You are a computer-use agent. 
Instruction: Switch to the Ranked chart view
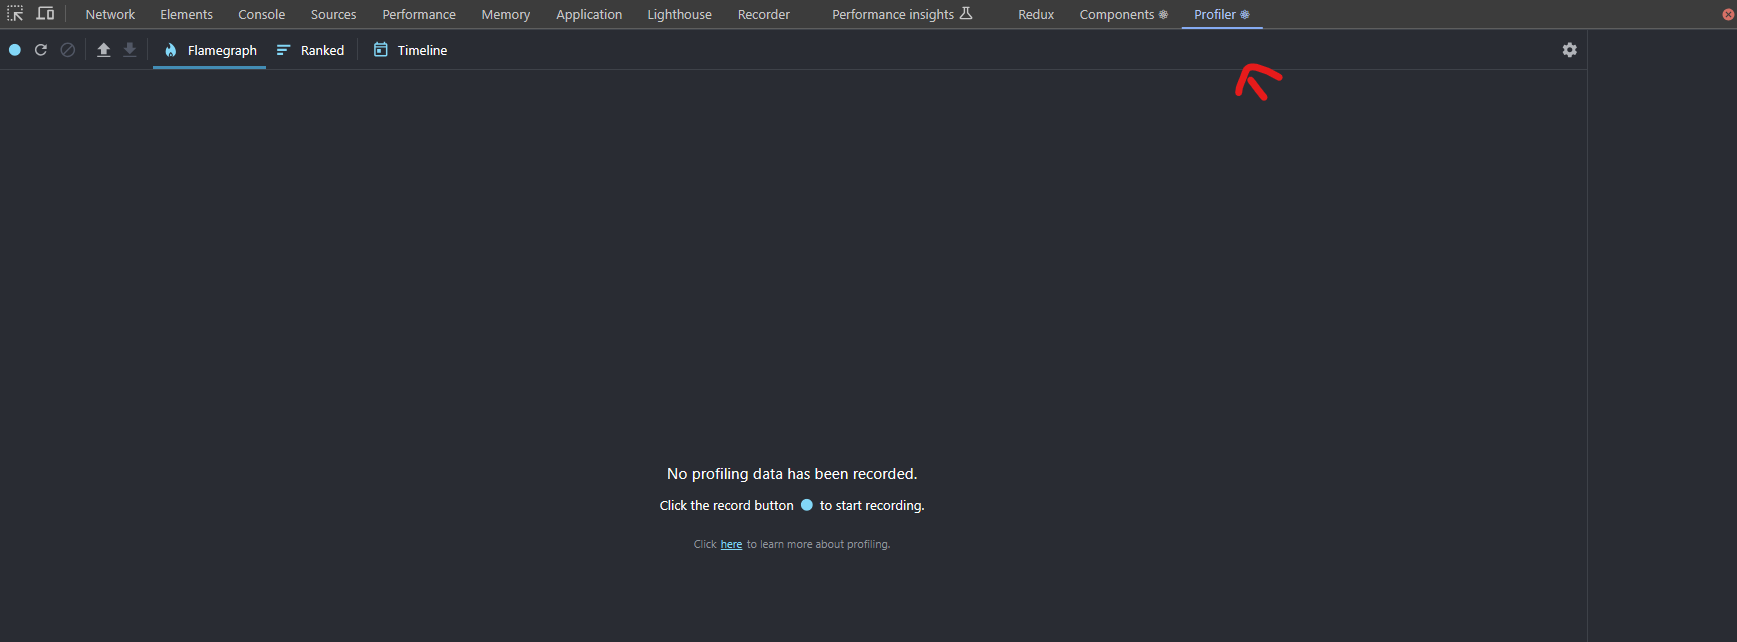click(x=311, y=50)
